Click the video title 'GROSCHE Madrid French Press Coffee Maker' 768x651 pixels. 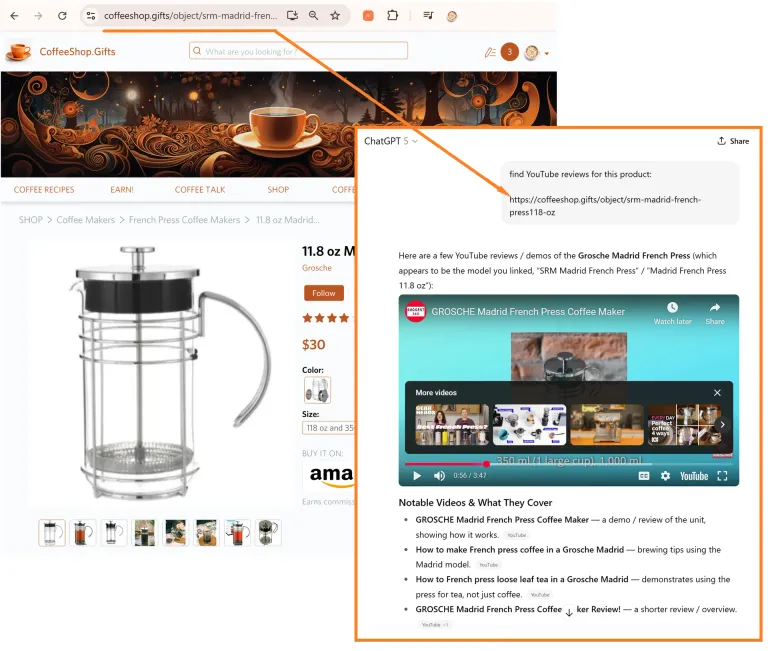pos(528,312)
